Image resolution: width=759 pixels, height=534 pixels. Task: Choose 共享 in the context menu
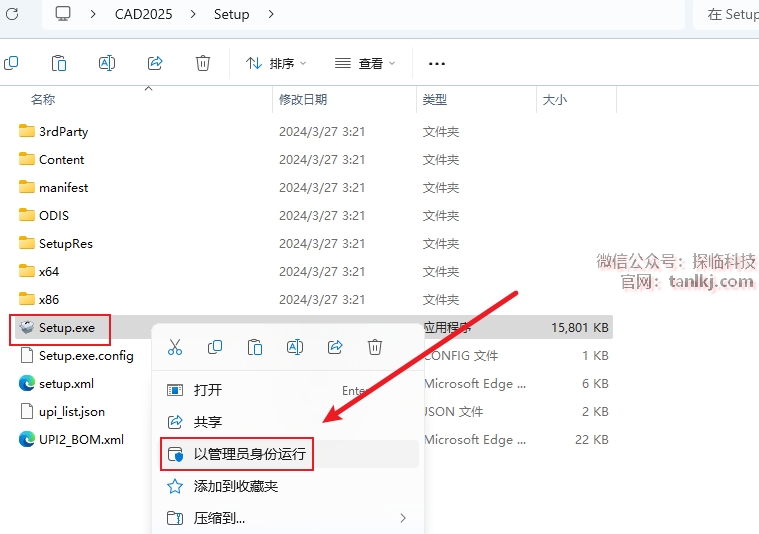tap(289, 422)
